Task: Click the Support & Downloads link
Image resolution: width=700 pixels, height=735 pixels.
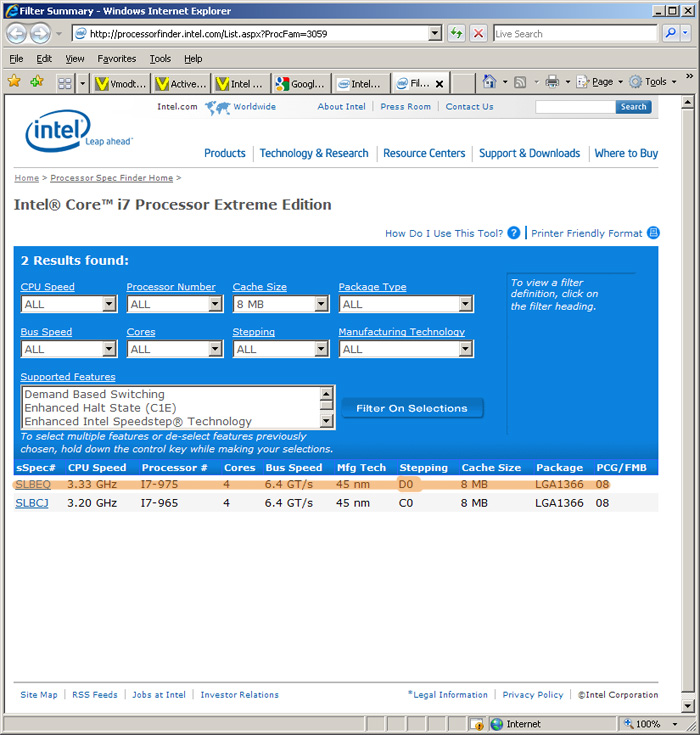Action: pyautogui.click(x=529, y=153)
